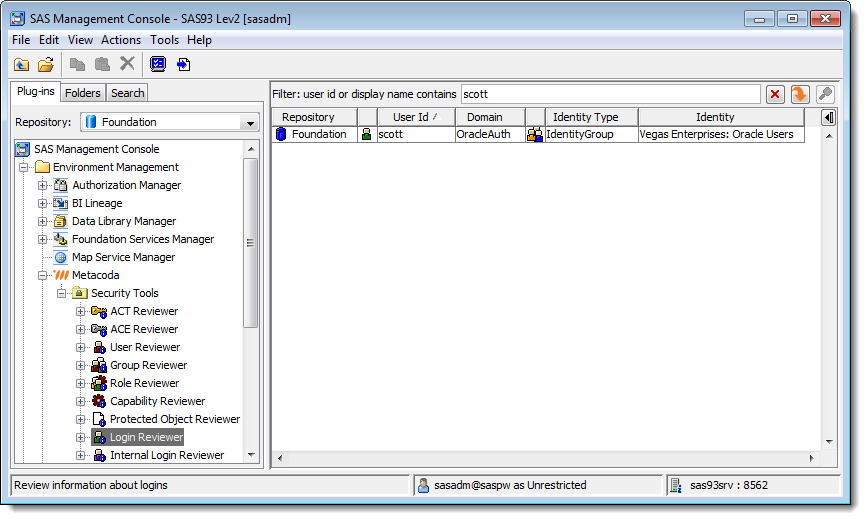This screenshot has height=520, width=866.
Task: Click the paste toolbar icon
Action: click(102, 65)
